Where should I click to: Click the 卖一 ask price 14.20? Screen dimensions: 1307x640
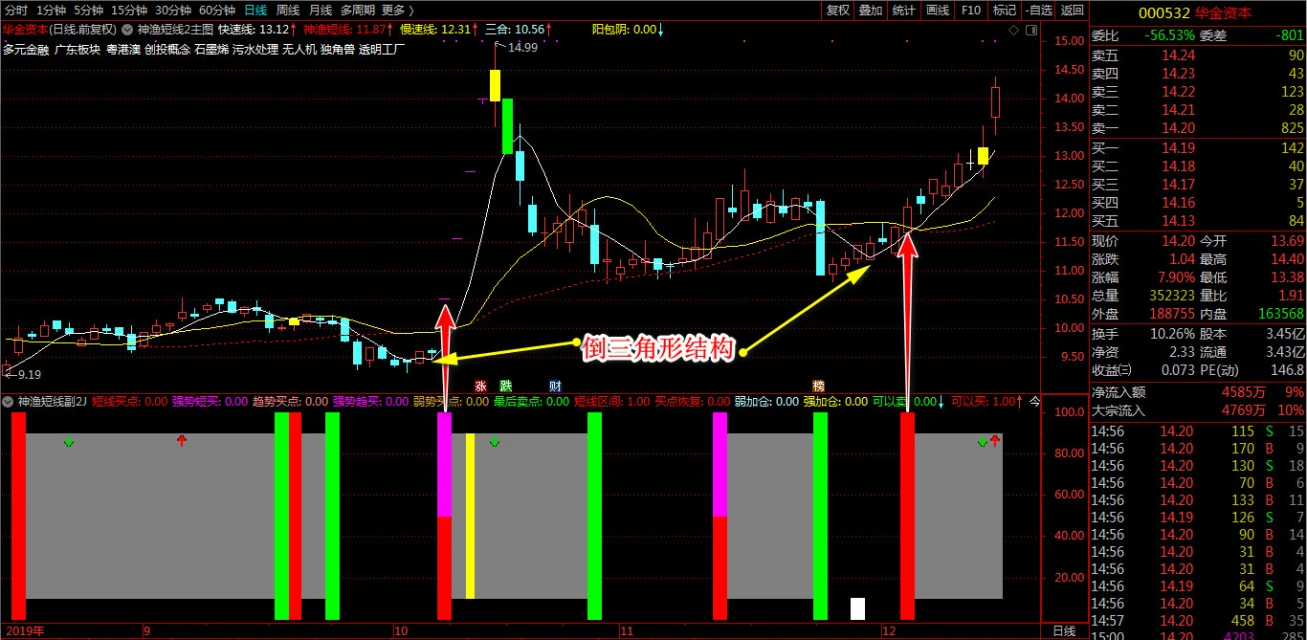1178,128
